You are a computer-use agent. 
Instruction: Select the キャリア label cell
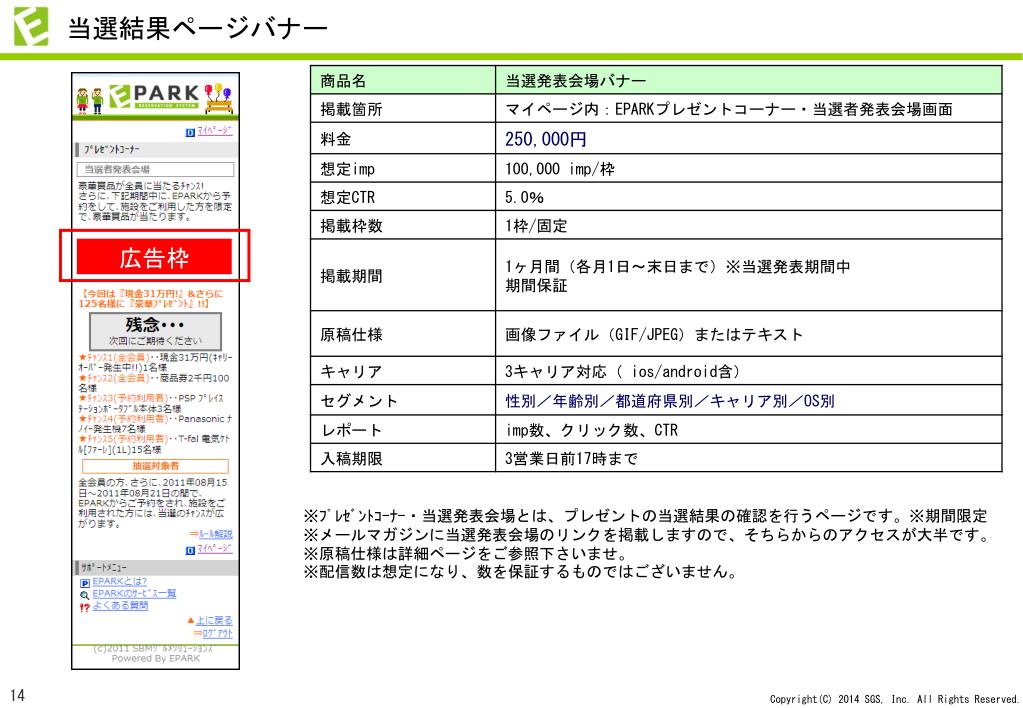pyautogui.click(x=403, y=371)
